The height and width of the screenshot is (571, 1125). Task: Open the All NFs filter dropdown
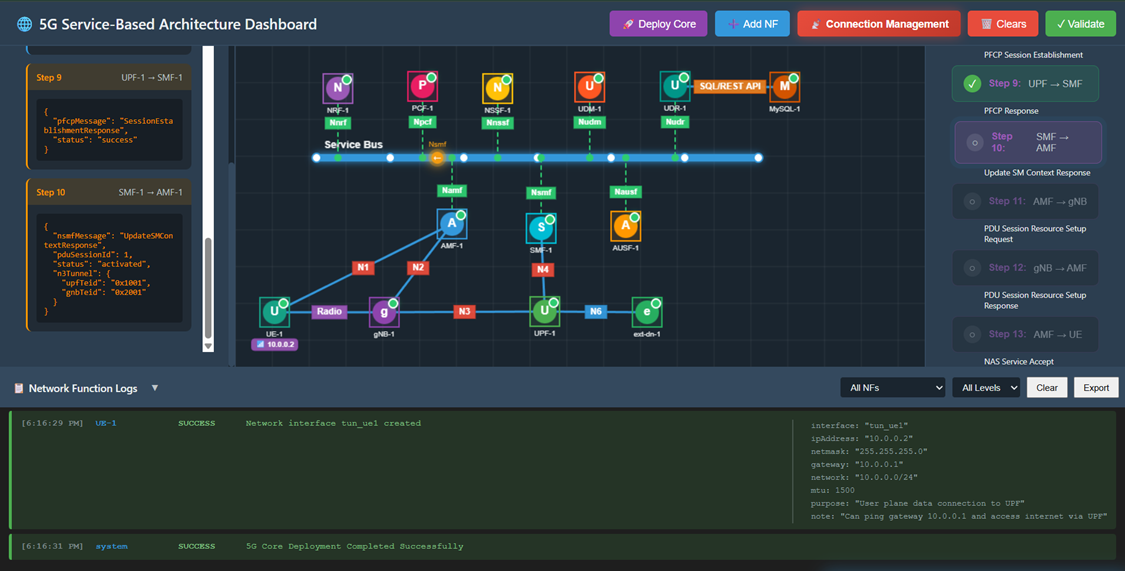pos(892,388)
